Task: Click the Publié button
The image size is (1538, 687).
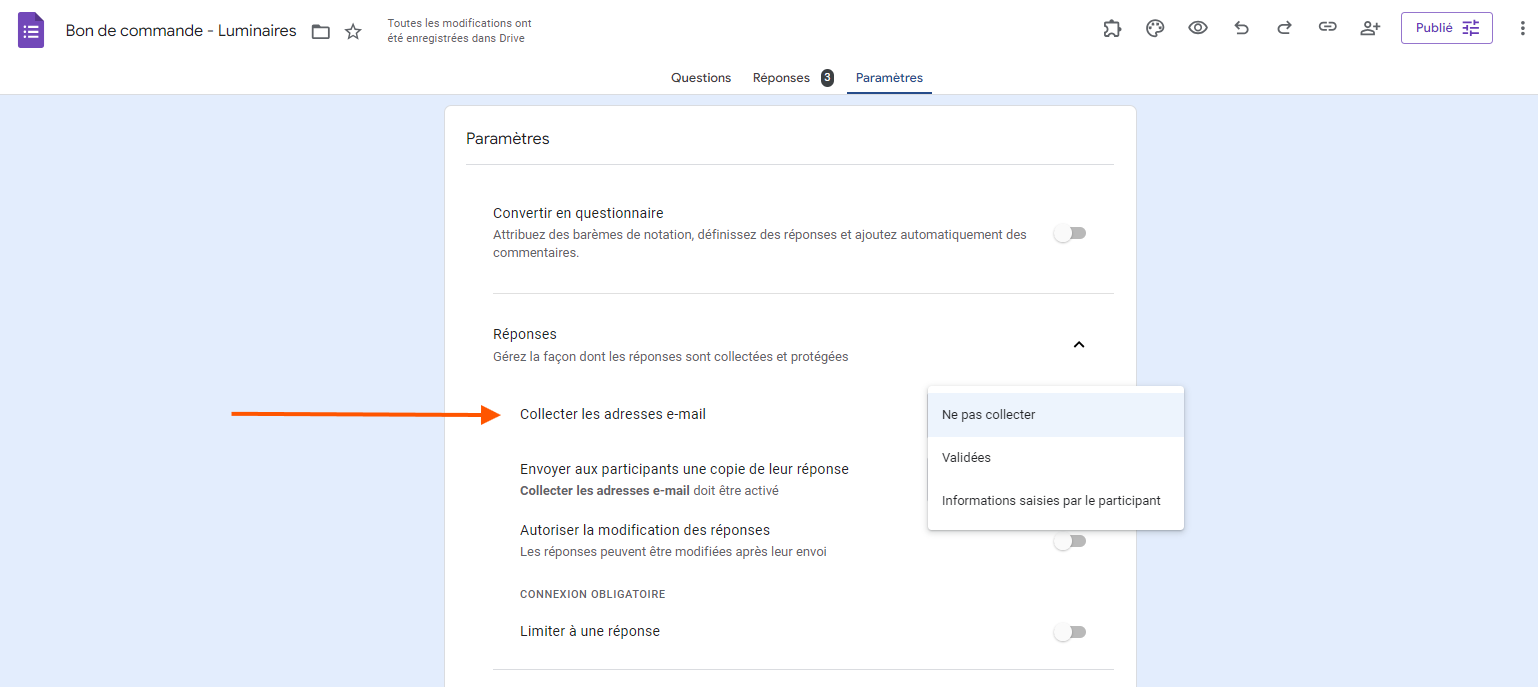Action: click(1446, 27)
